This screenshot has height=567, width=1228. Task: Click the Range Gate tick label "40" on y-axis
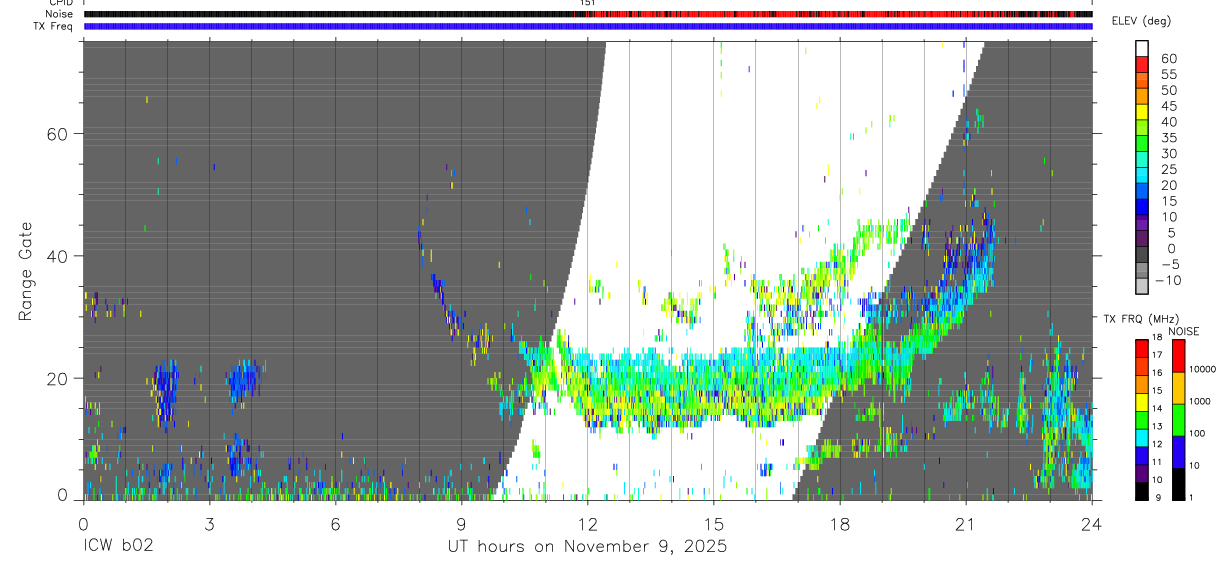[x=59, y=256]
